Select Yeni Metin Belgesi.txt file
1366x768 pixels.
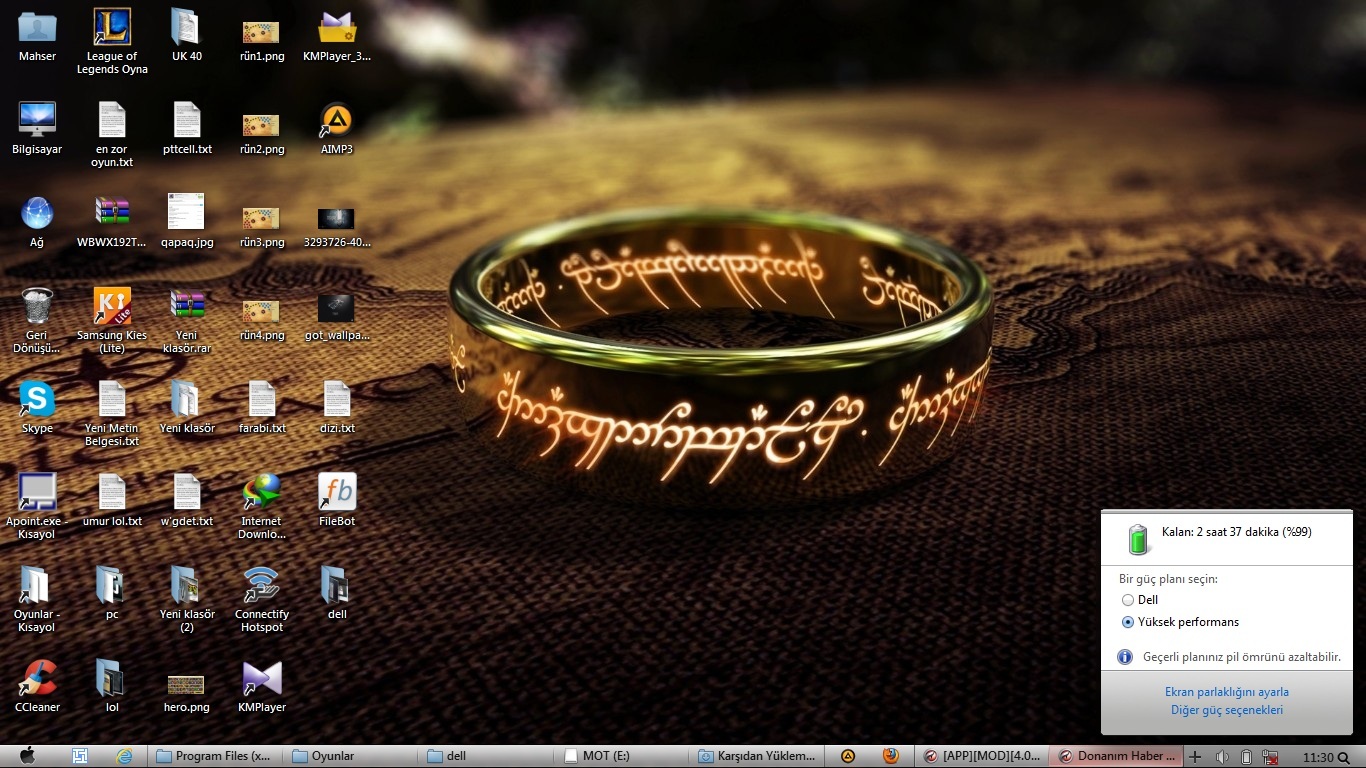(x=112, y=414)
